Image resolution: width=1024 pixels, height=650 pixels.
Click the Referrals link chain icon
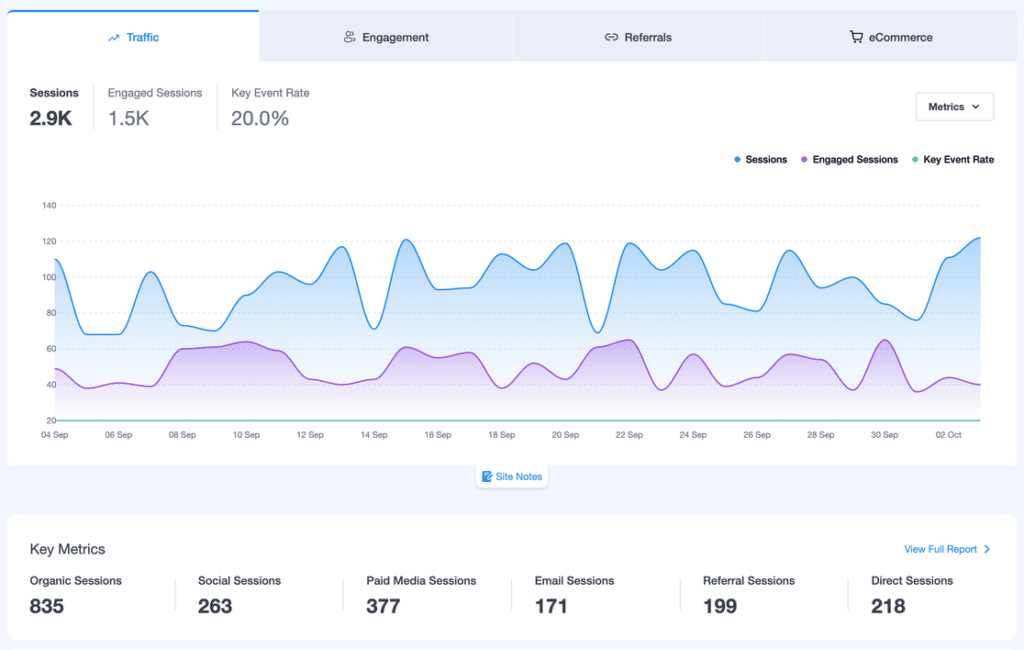pos(611,37)
